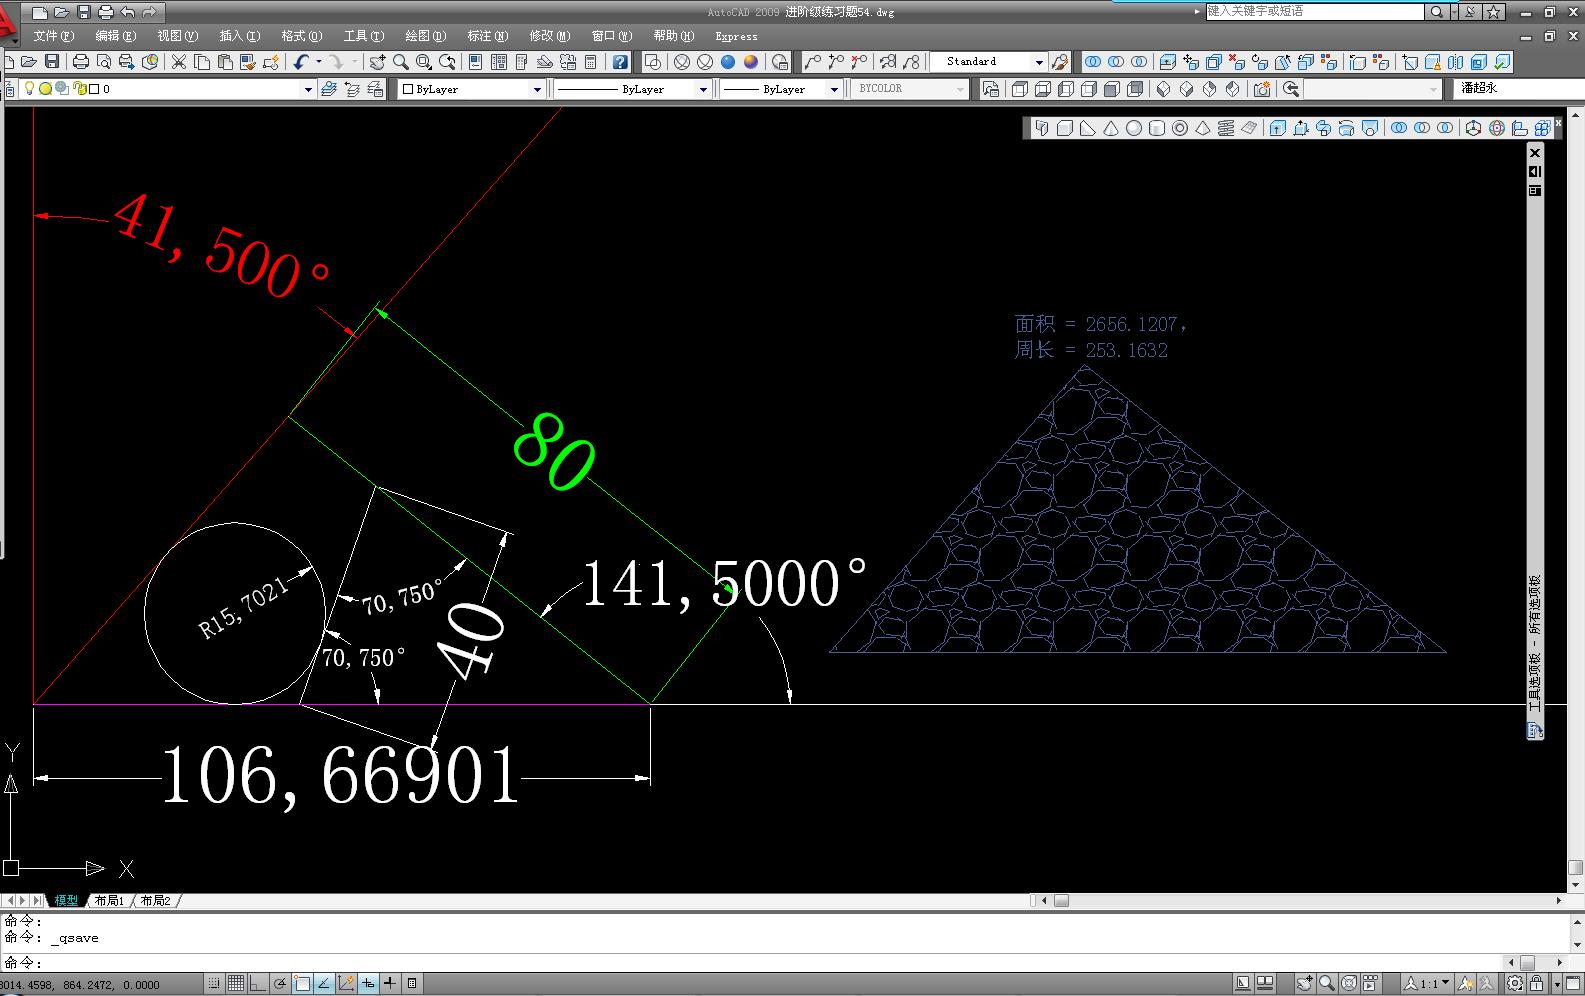The height and width of the screenshot is (996, 1585).
Task: Open the QuickCalc calculator
Action: click(591, 62)
